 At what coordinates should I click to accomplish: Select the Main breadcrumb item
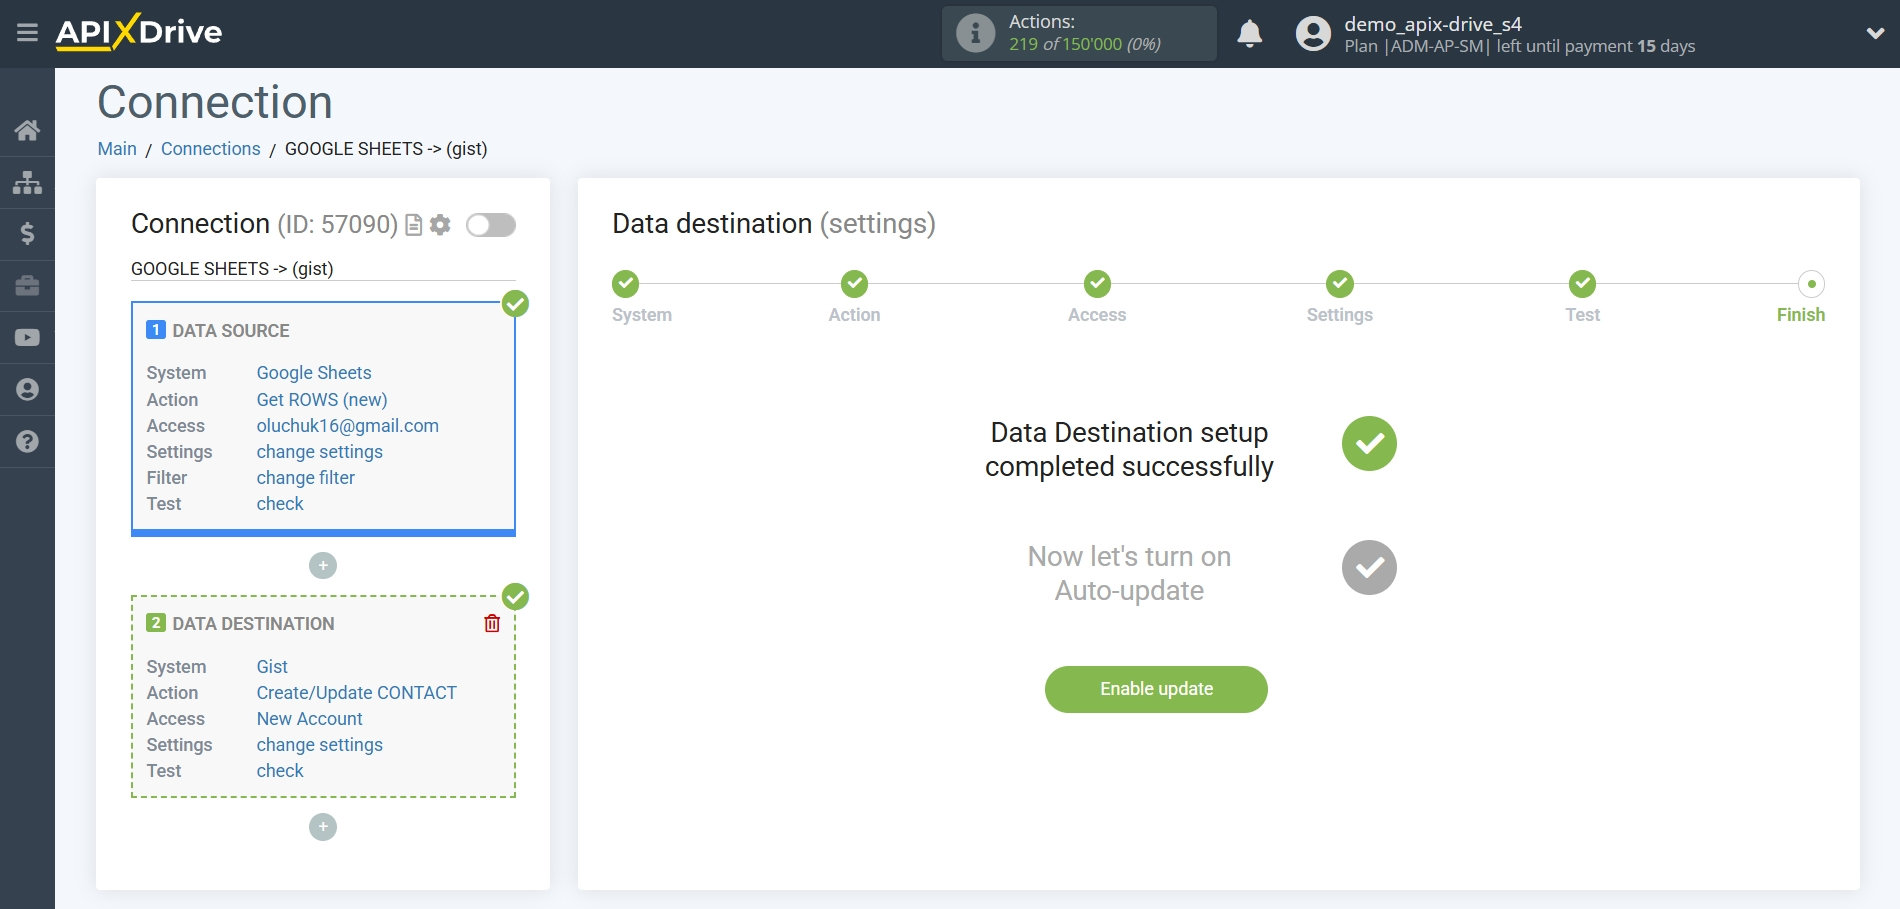[117, 148]
